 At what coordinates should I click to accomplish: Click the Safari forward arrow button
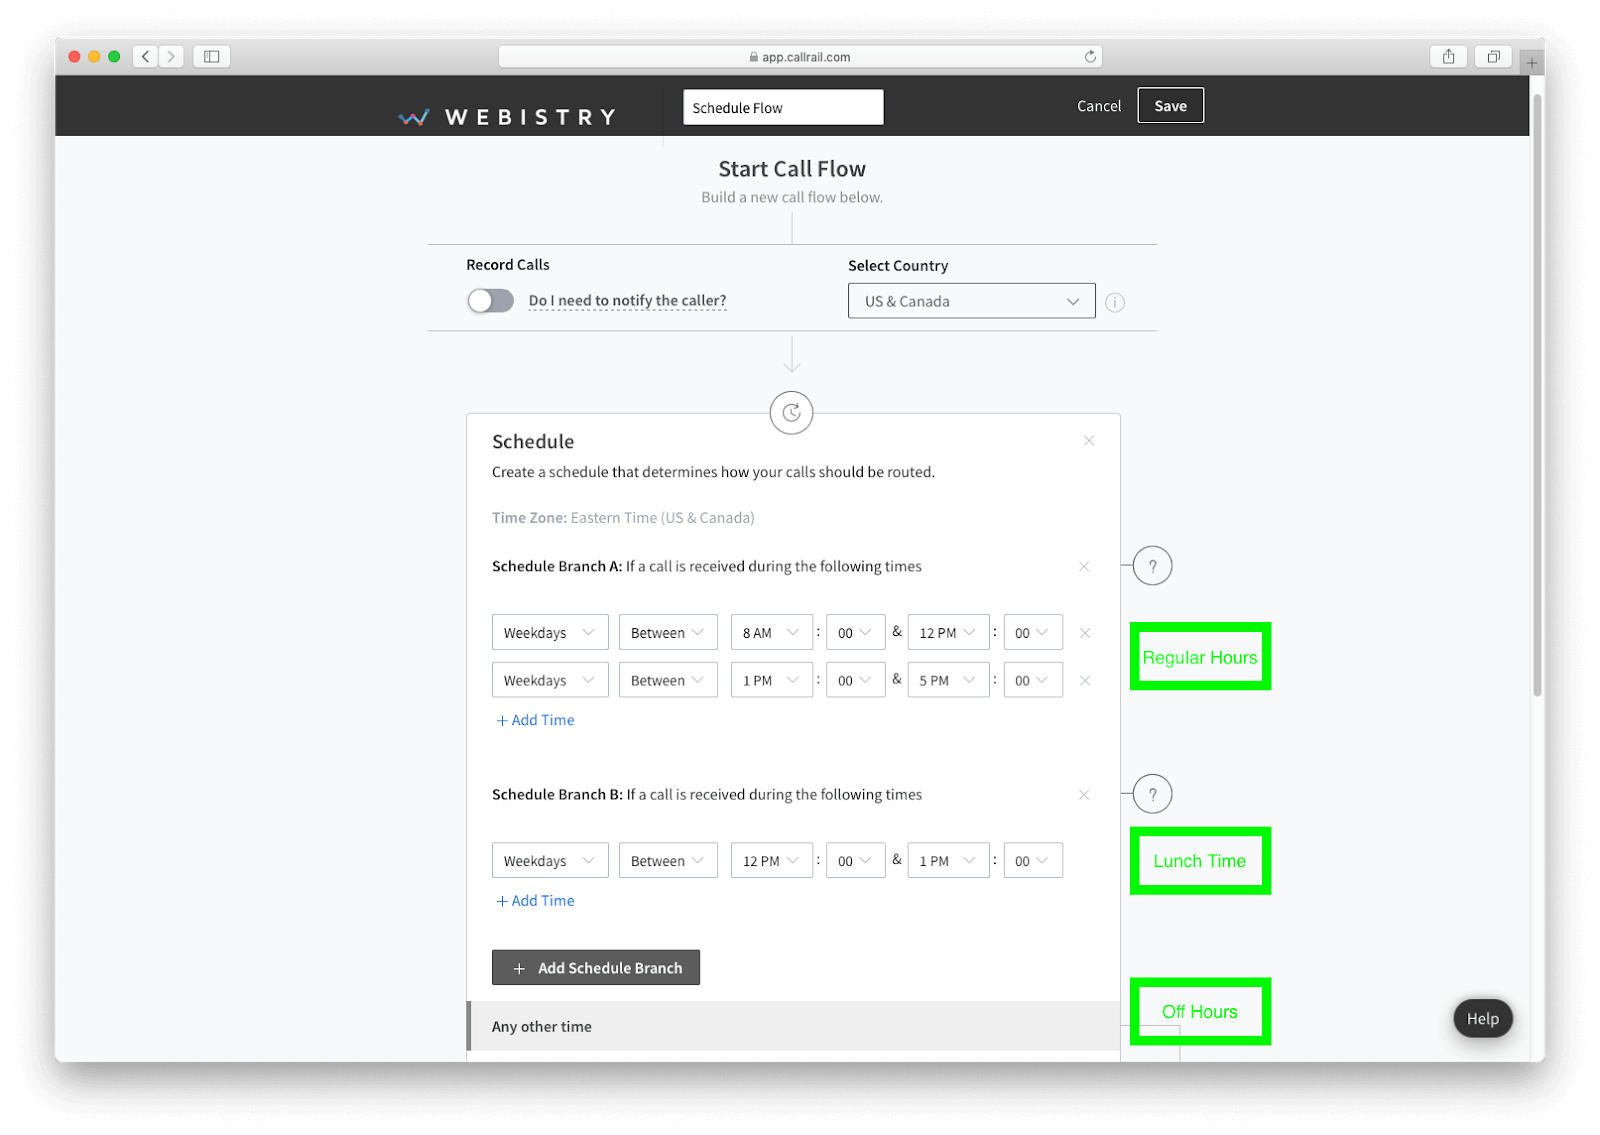(x=171, y=57)
